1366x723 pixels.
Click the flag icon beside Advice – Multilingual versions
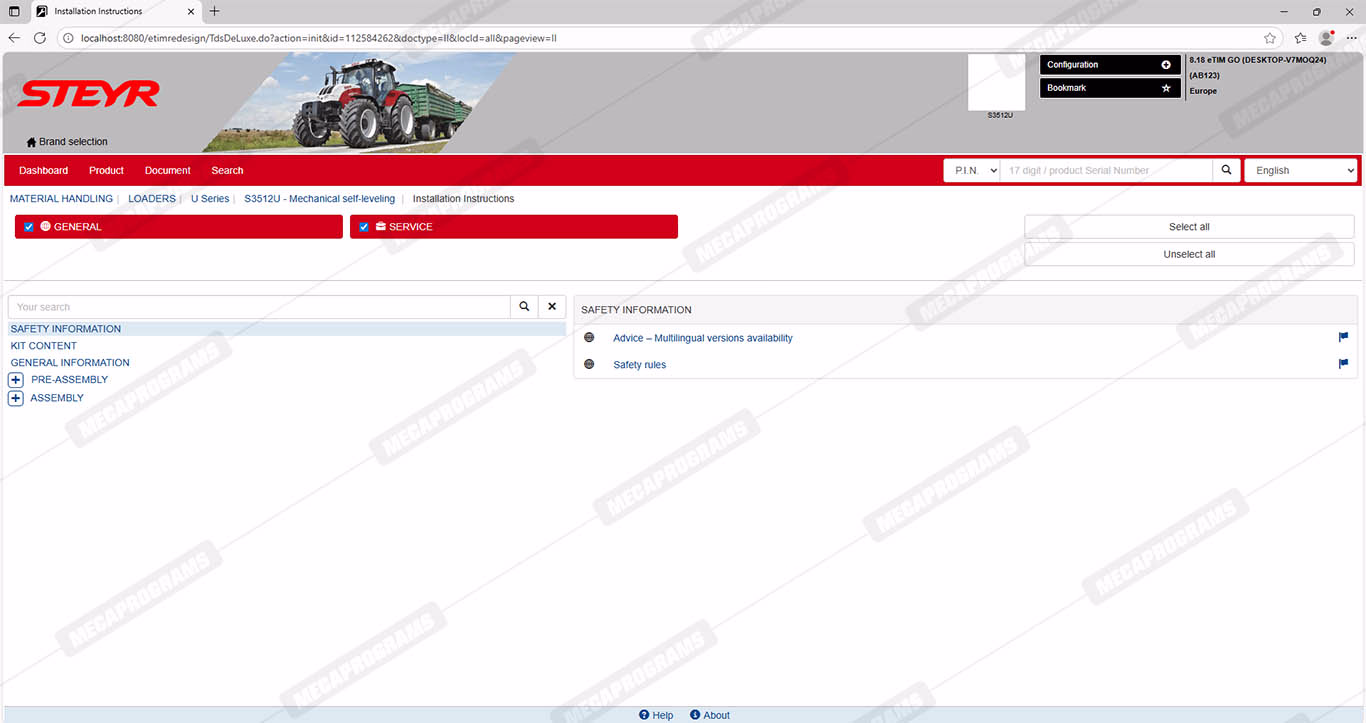1343,338
